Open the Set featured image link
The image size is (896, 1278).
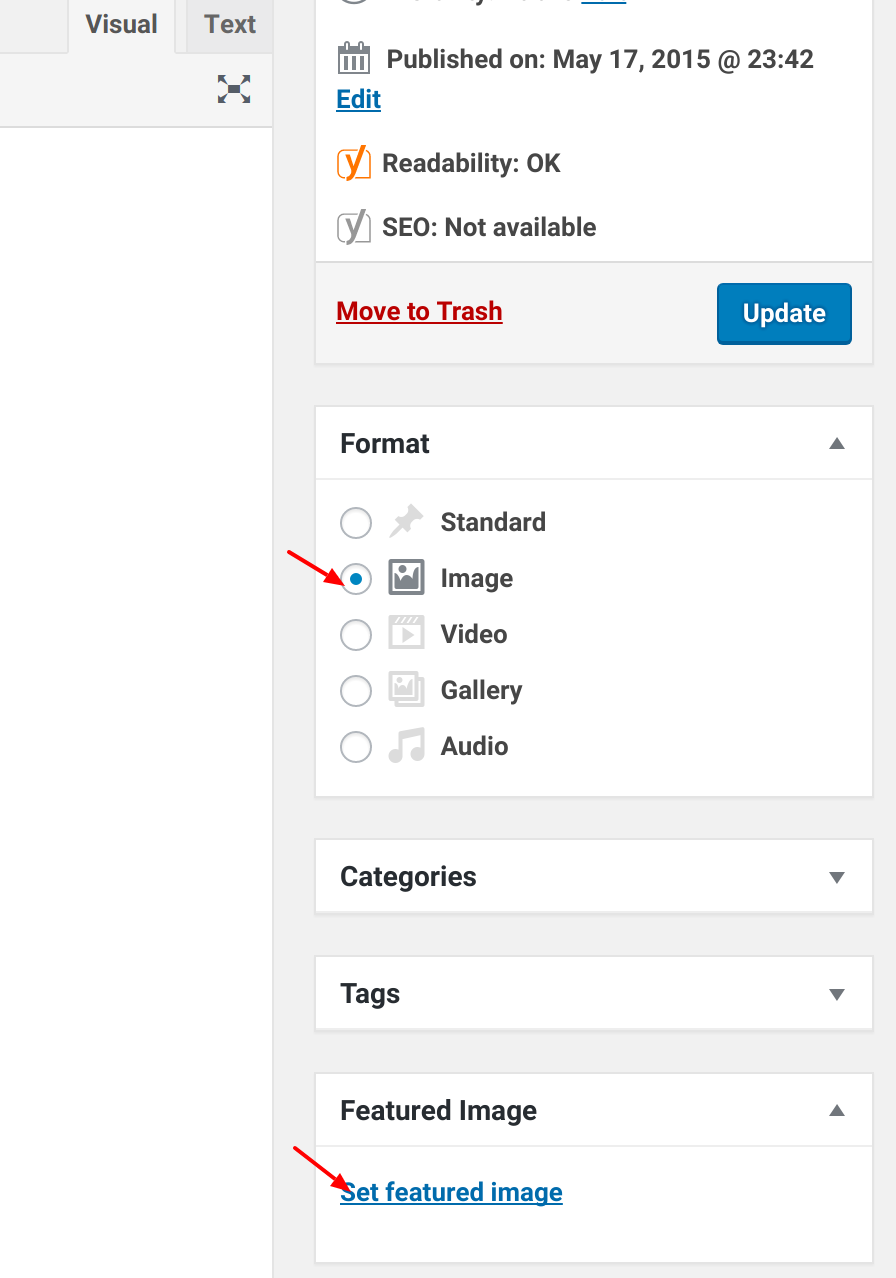click(451, 1192)
